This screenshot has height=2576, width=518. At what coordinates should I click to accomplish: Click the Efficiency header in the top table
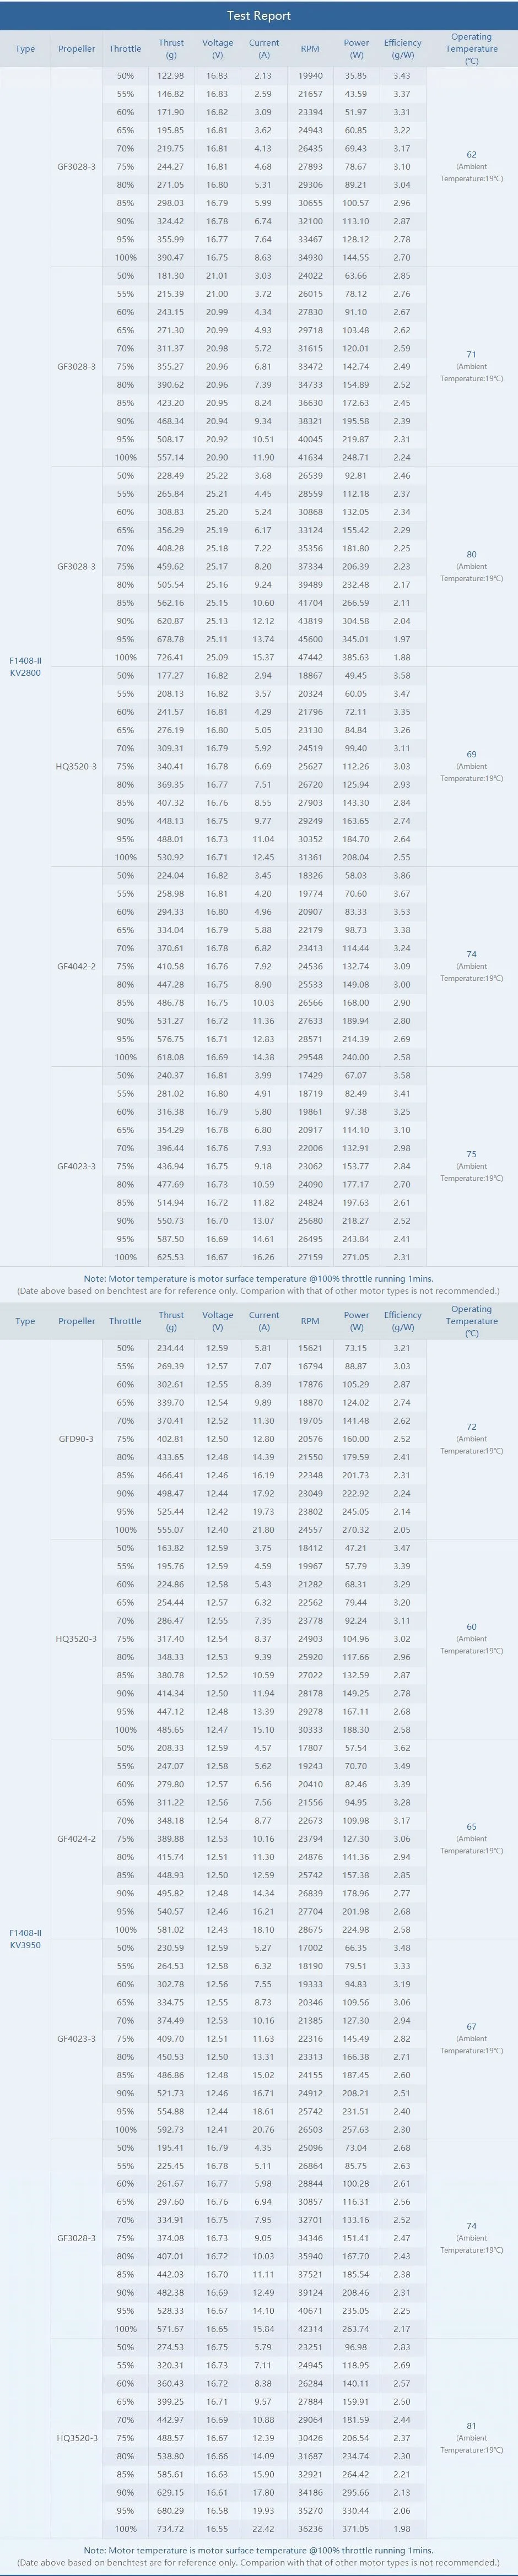click(402, 48)
